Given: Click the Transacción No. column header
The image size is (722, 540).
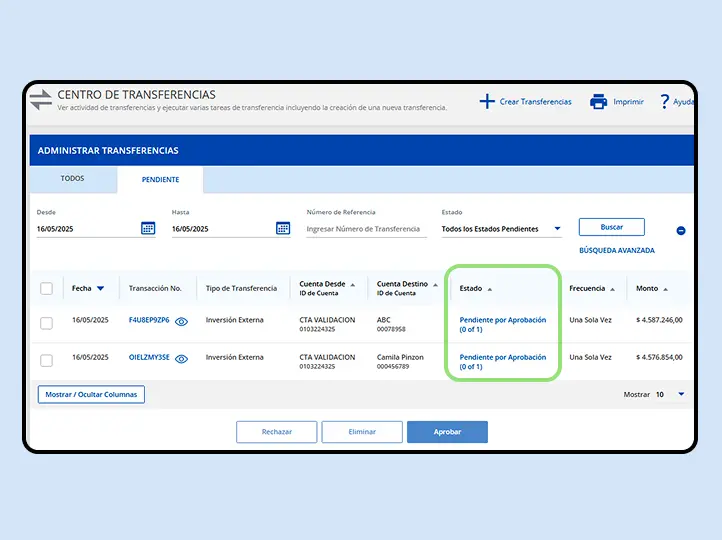Looking at the screenshot, I should [155, 289].
